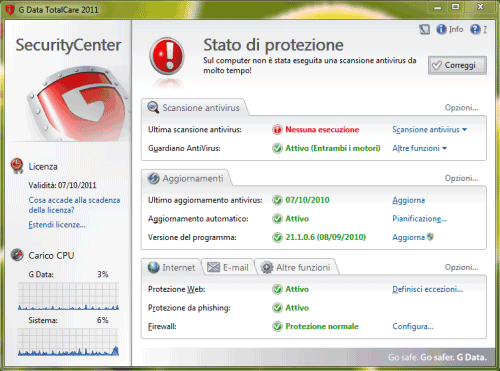Click the 'Attivo' status of Protezione Web
Screen dimensions: 500x371
point(297,289)
